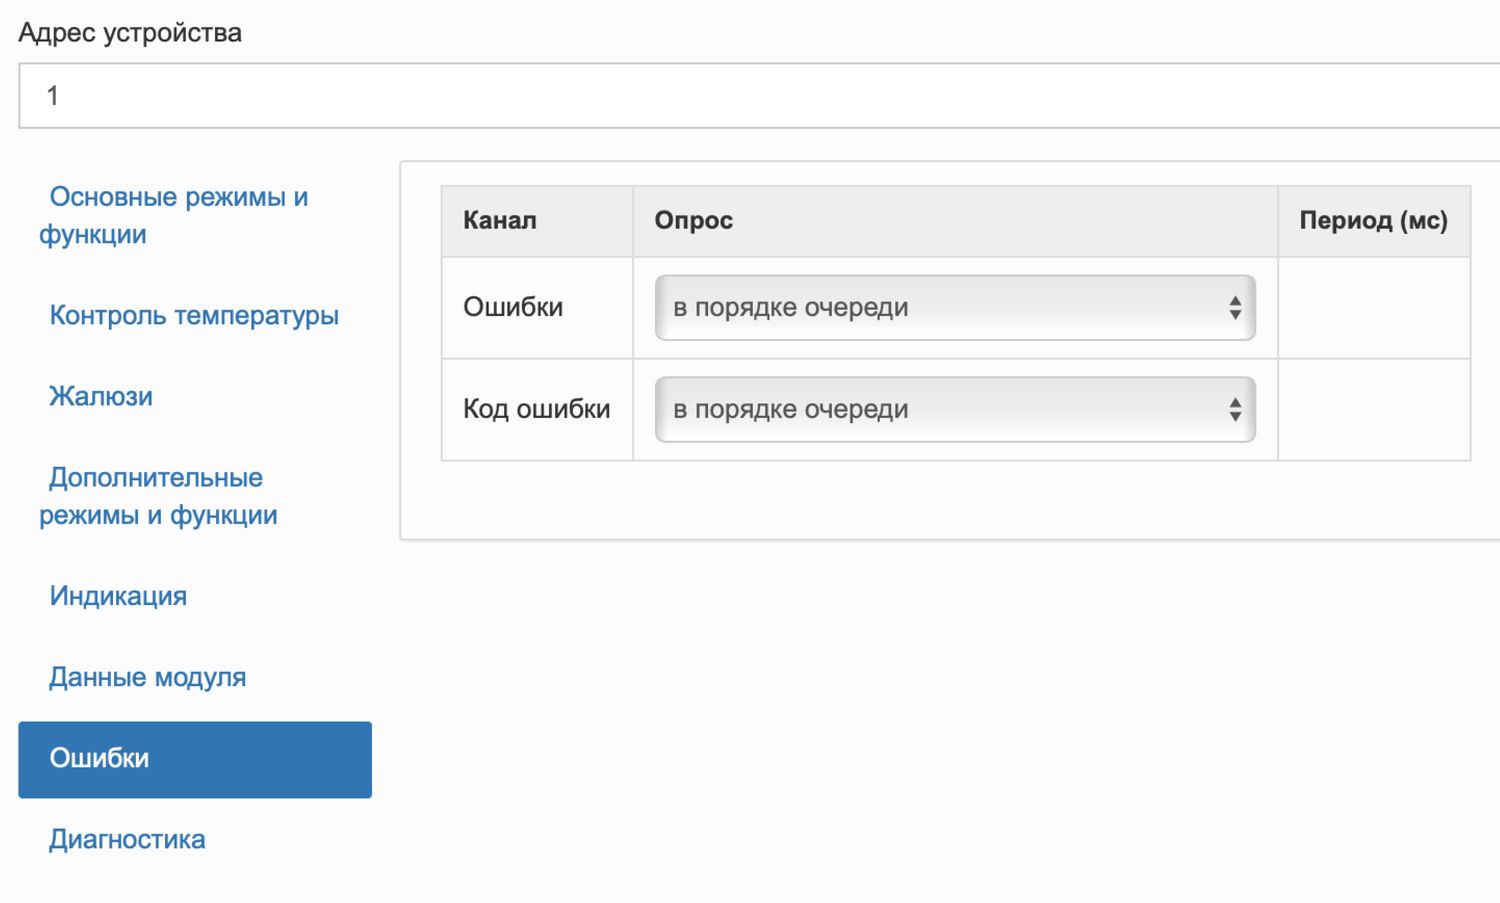Go to the Индикация section
The width and height of the screenshot is (1500, 903).
pyautogui.click(x=118, y=596)
